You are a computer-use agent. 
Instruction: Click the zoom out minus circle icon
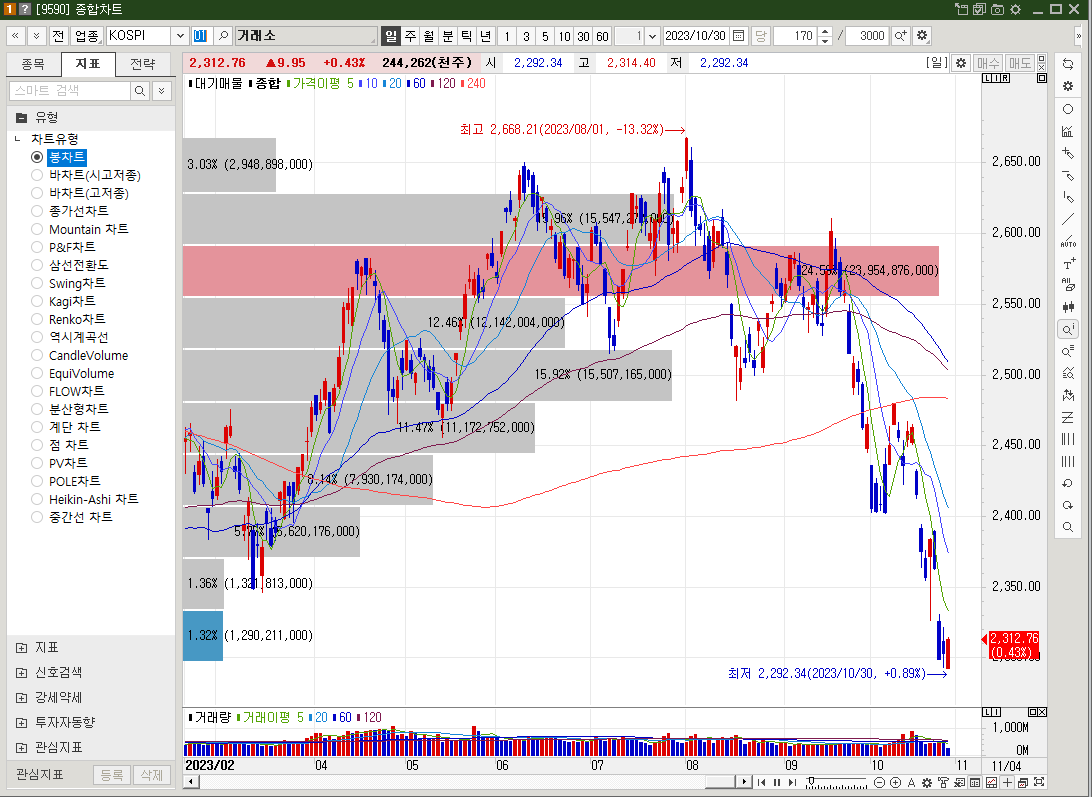pos(880,783)
